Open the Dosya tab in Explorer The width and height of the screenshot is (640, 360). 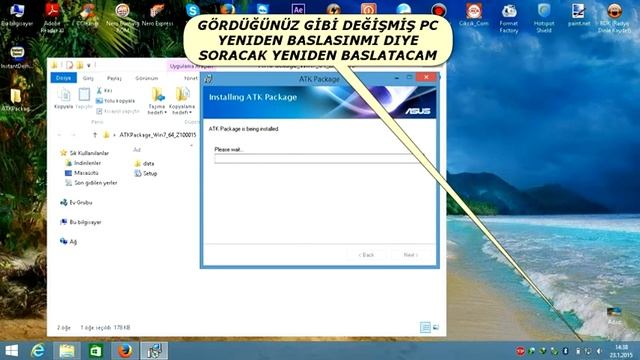click(x=63, y=78)
